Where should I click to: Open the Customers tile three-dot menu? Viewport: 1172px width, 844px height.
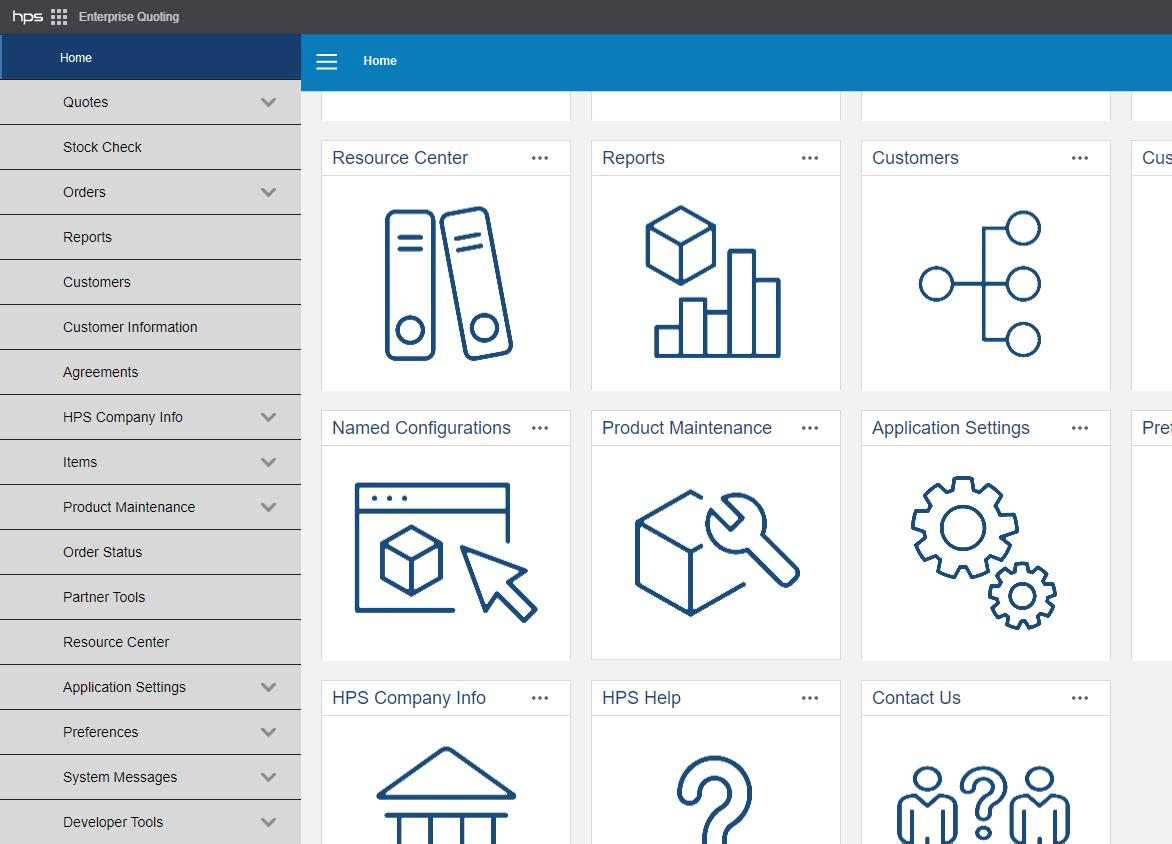click(x=1079, y=158)
